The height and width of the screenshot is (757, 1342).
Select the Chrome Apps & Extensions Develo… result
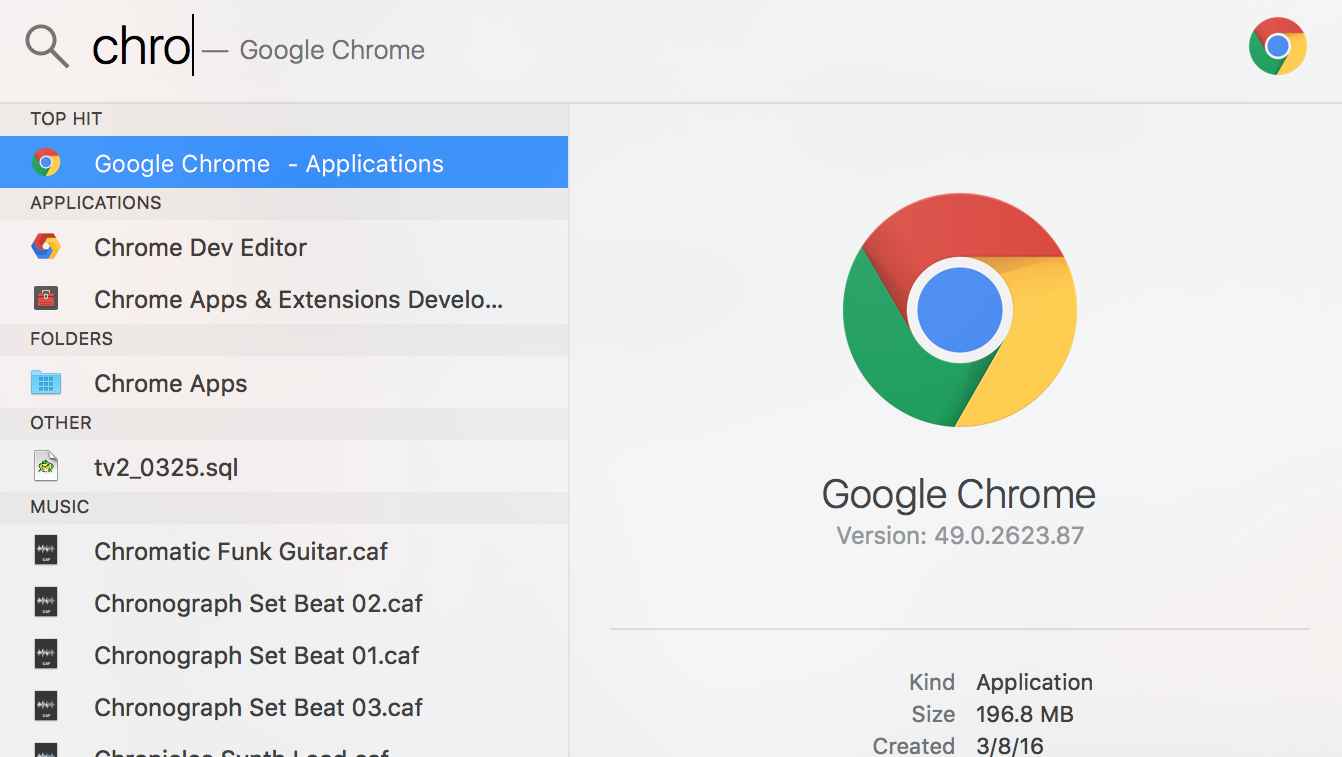click(x=284, y=298)
